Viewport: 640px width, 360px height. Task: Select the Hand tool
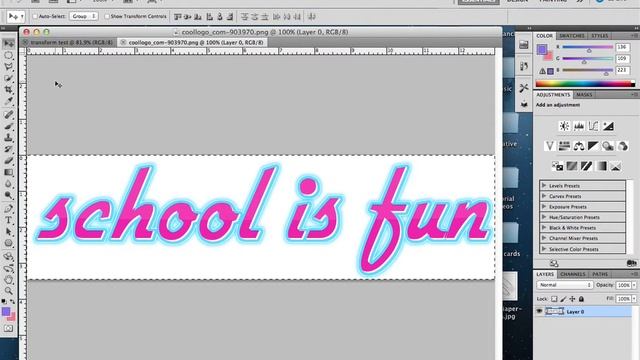pyautogui.click(x=9, y=280)
